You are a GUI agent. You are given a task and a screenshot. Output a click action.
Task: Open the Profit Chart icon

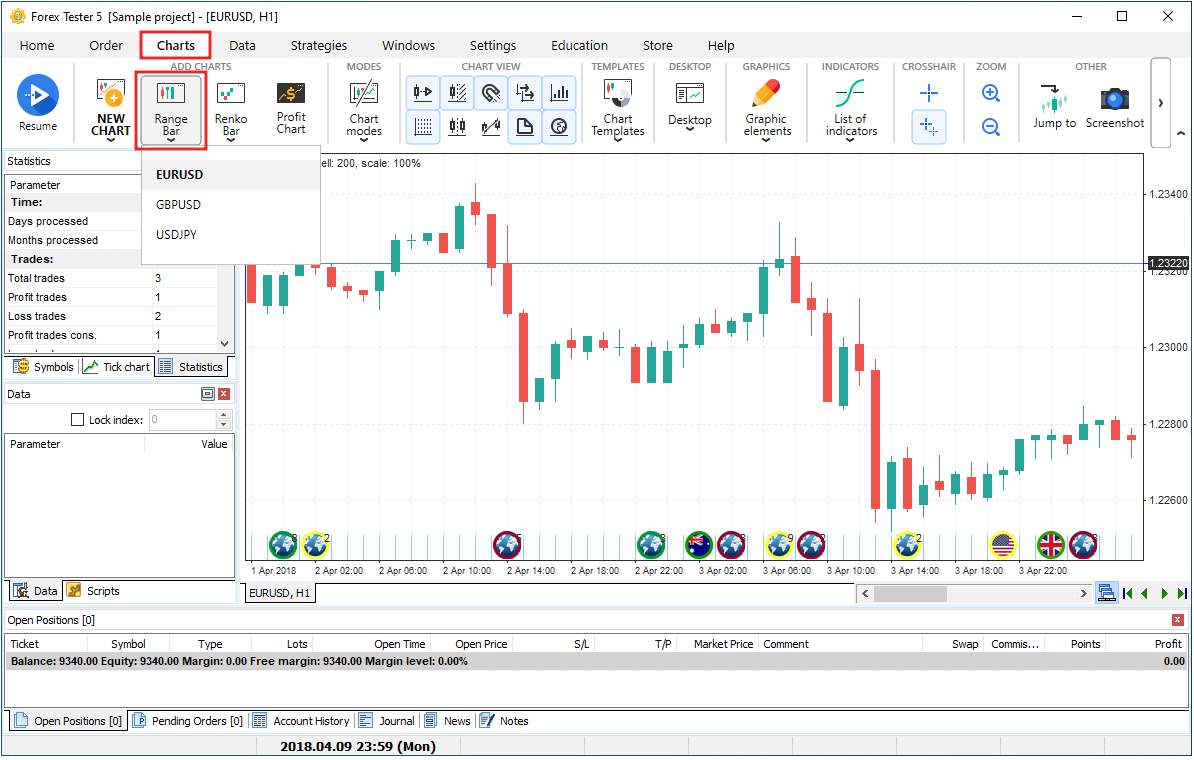291,108
